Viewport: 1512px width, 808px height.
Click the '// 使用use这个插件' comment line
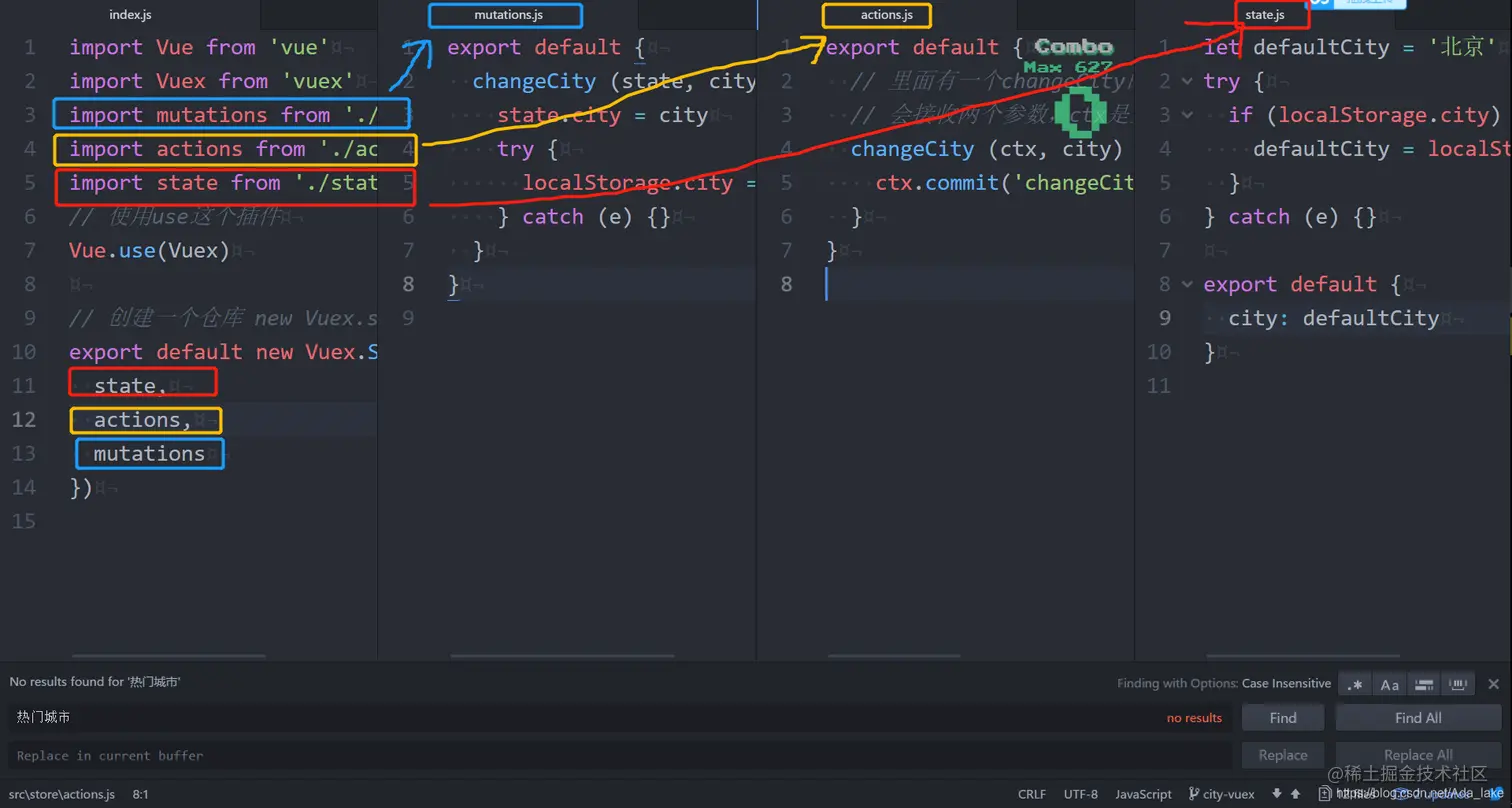(x=177, y=217)
